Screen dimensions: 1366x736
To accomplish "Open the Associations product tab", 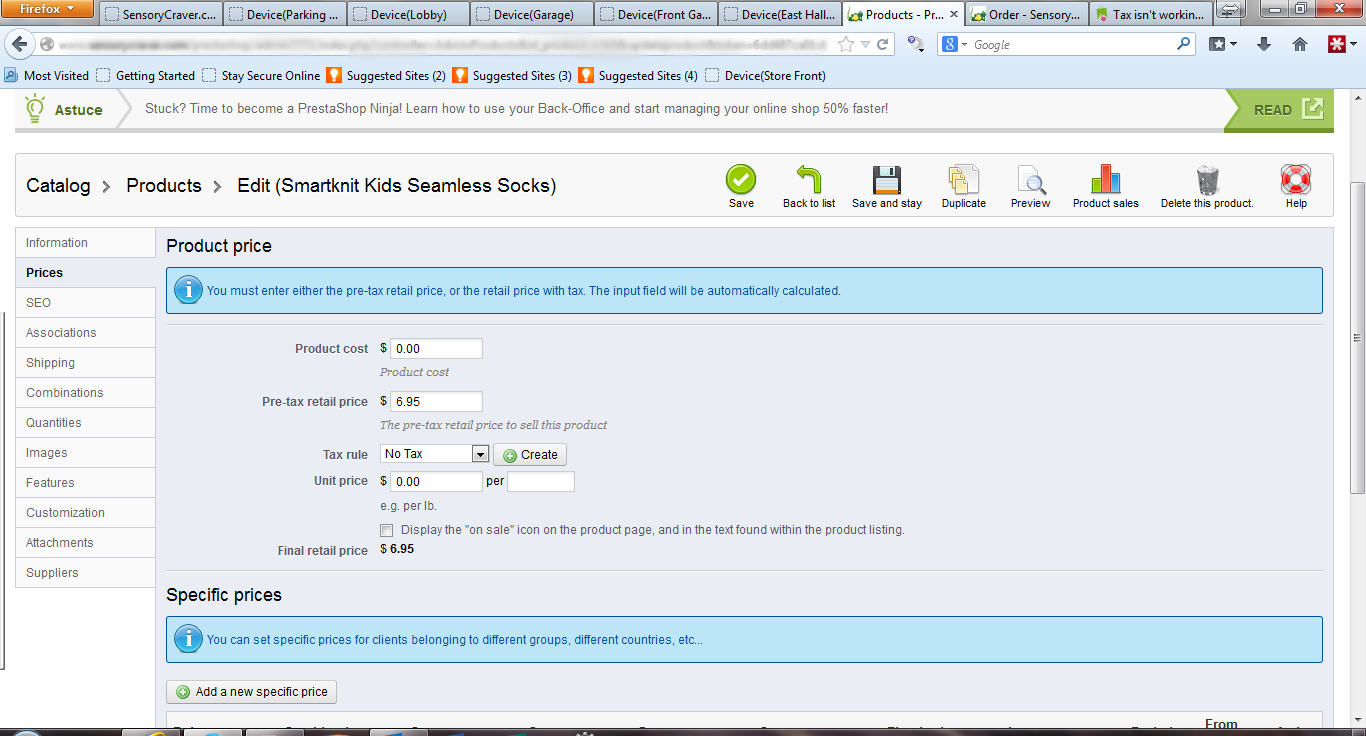I will click(x=85, y=333).
